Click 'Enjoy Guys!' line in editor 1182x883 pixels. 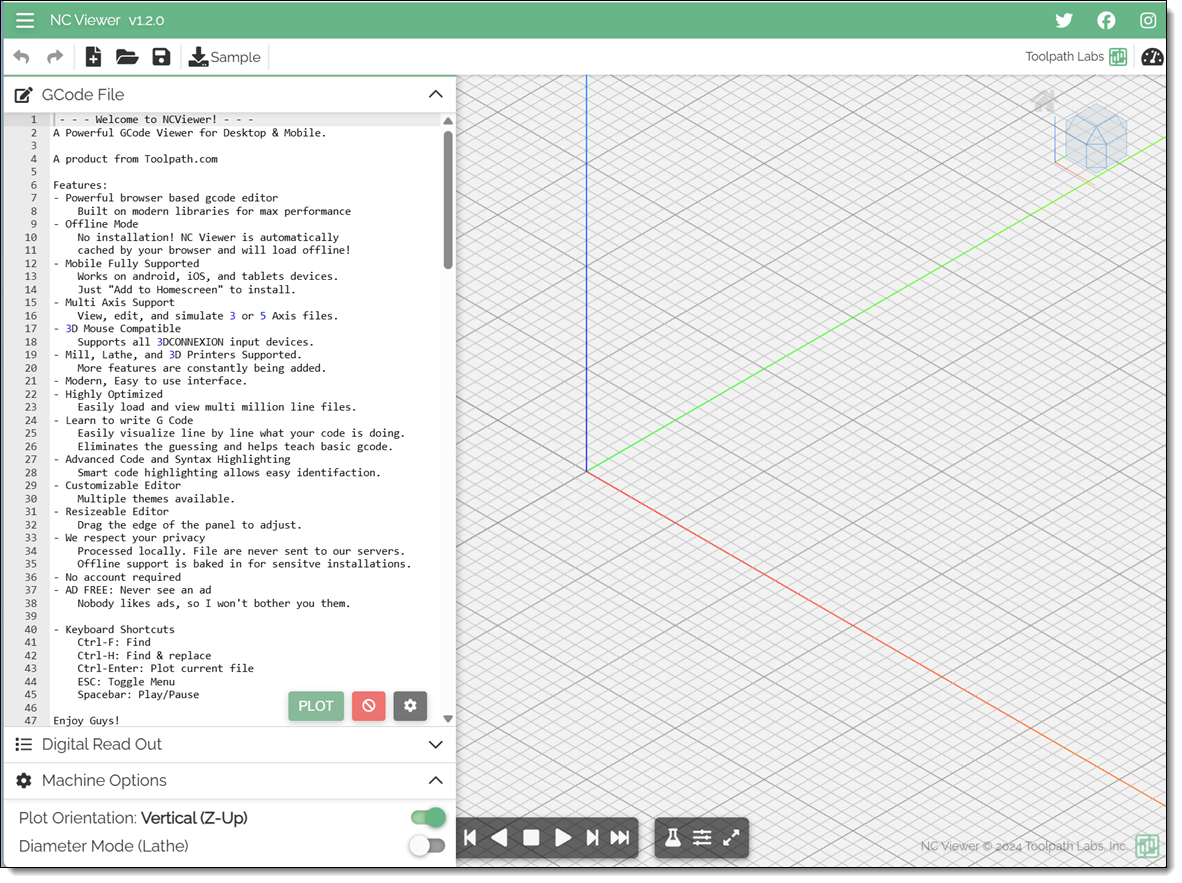click(x=86, y=721)
